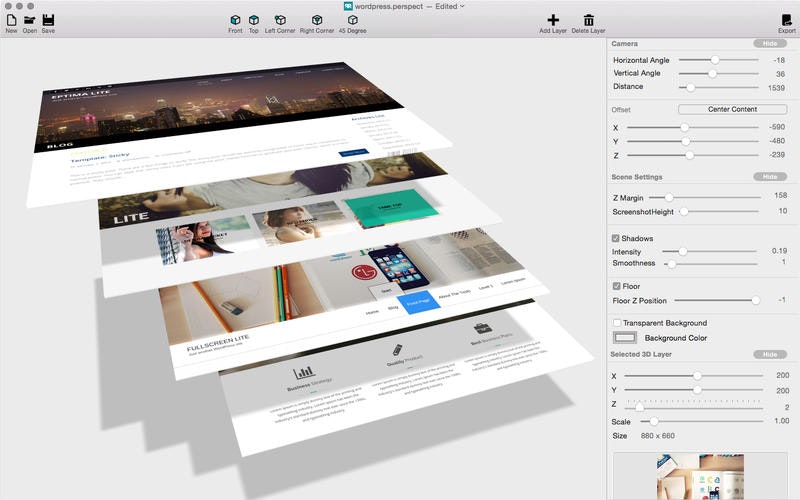Viewport: 800px width, 500px height.
Task: Click the Delete Layer trash icon
Action: tap(589, 19)
